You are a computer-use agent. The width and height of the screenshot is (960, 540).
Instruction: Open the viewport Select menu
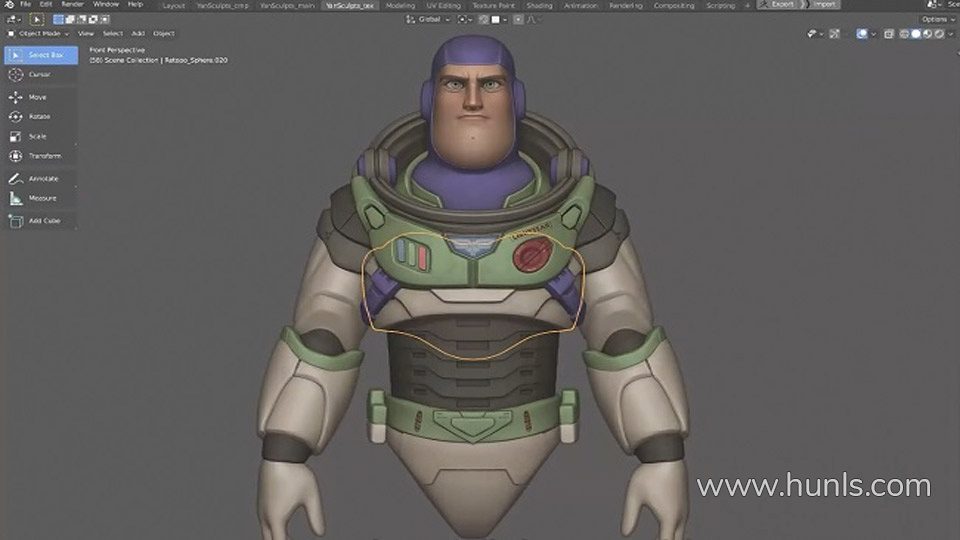pos(113,34)
